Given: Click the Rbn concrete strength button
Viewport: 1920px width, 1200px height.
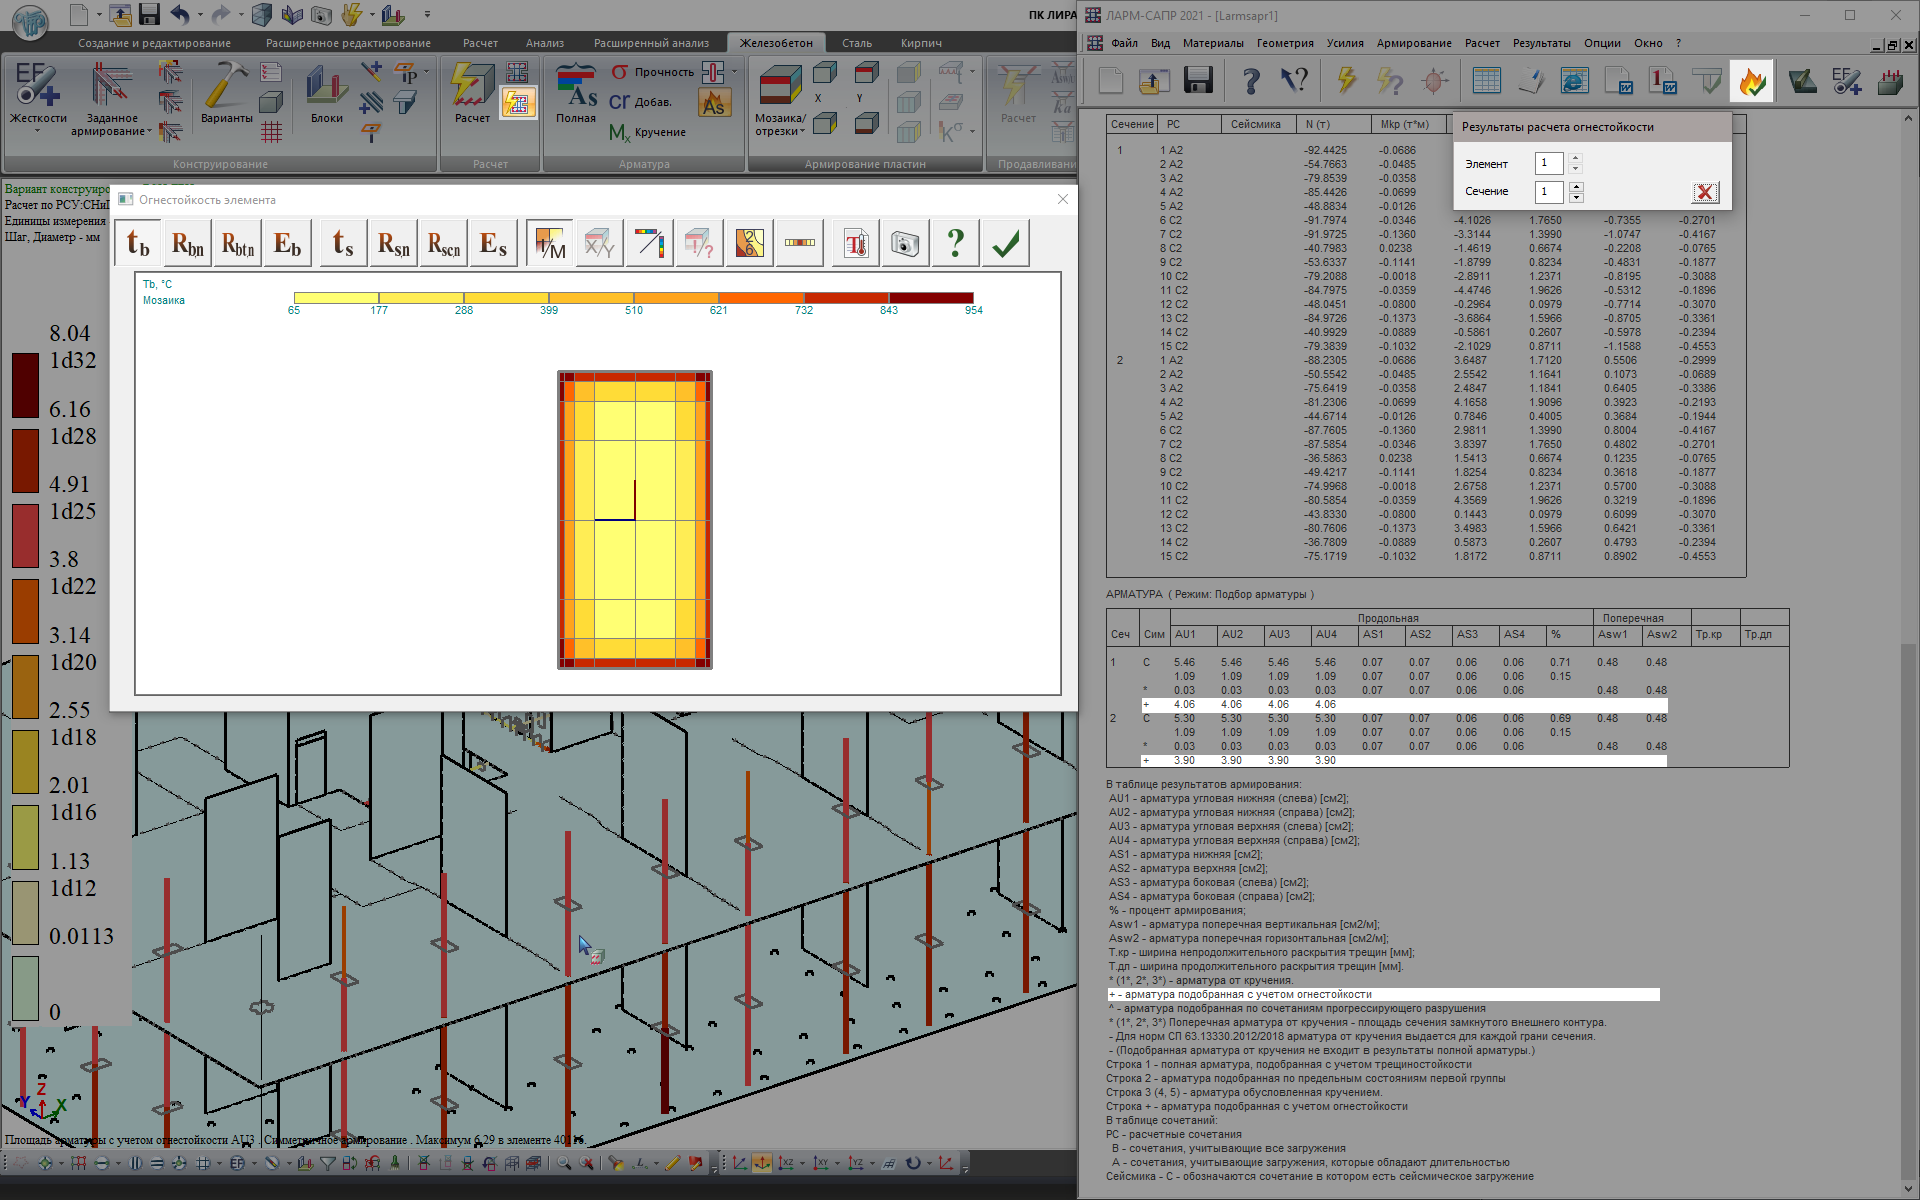Looking at the screenshot, I should 187,244.
